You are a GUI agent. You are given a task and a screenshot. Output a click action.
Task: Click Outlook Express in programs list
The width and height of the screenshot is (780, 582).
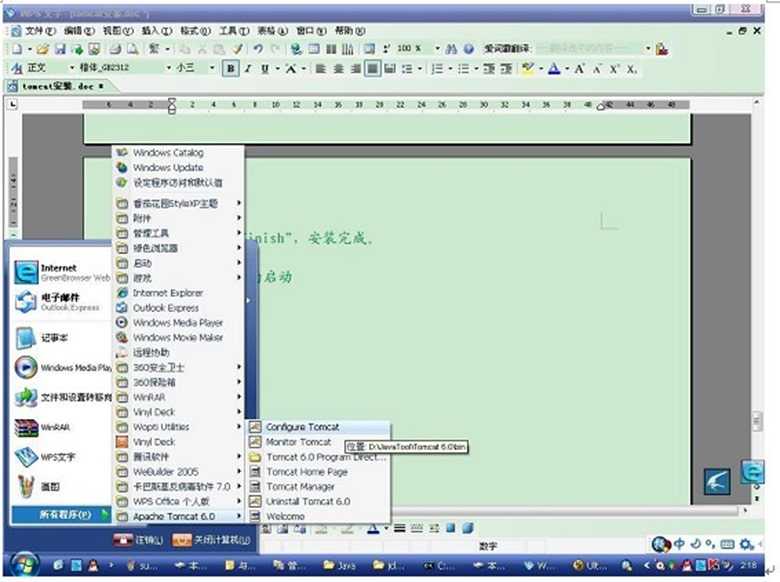click(179, 307)
